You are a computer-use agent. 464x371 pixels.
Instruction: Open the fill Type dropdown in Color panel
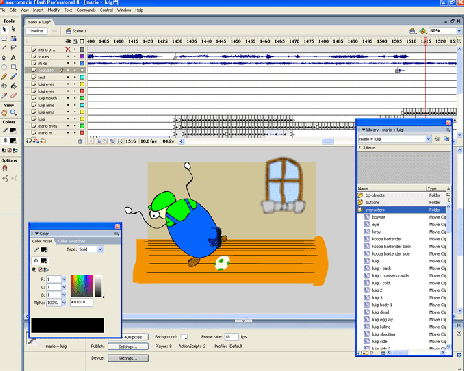click(x=101, y=249)
